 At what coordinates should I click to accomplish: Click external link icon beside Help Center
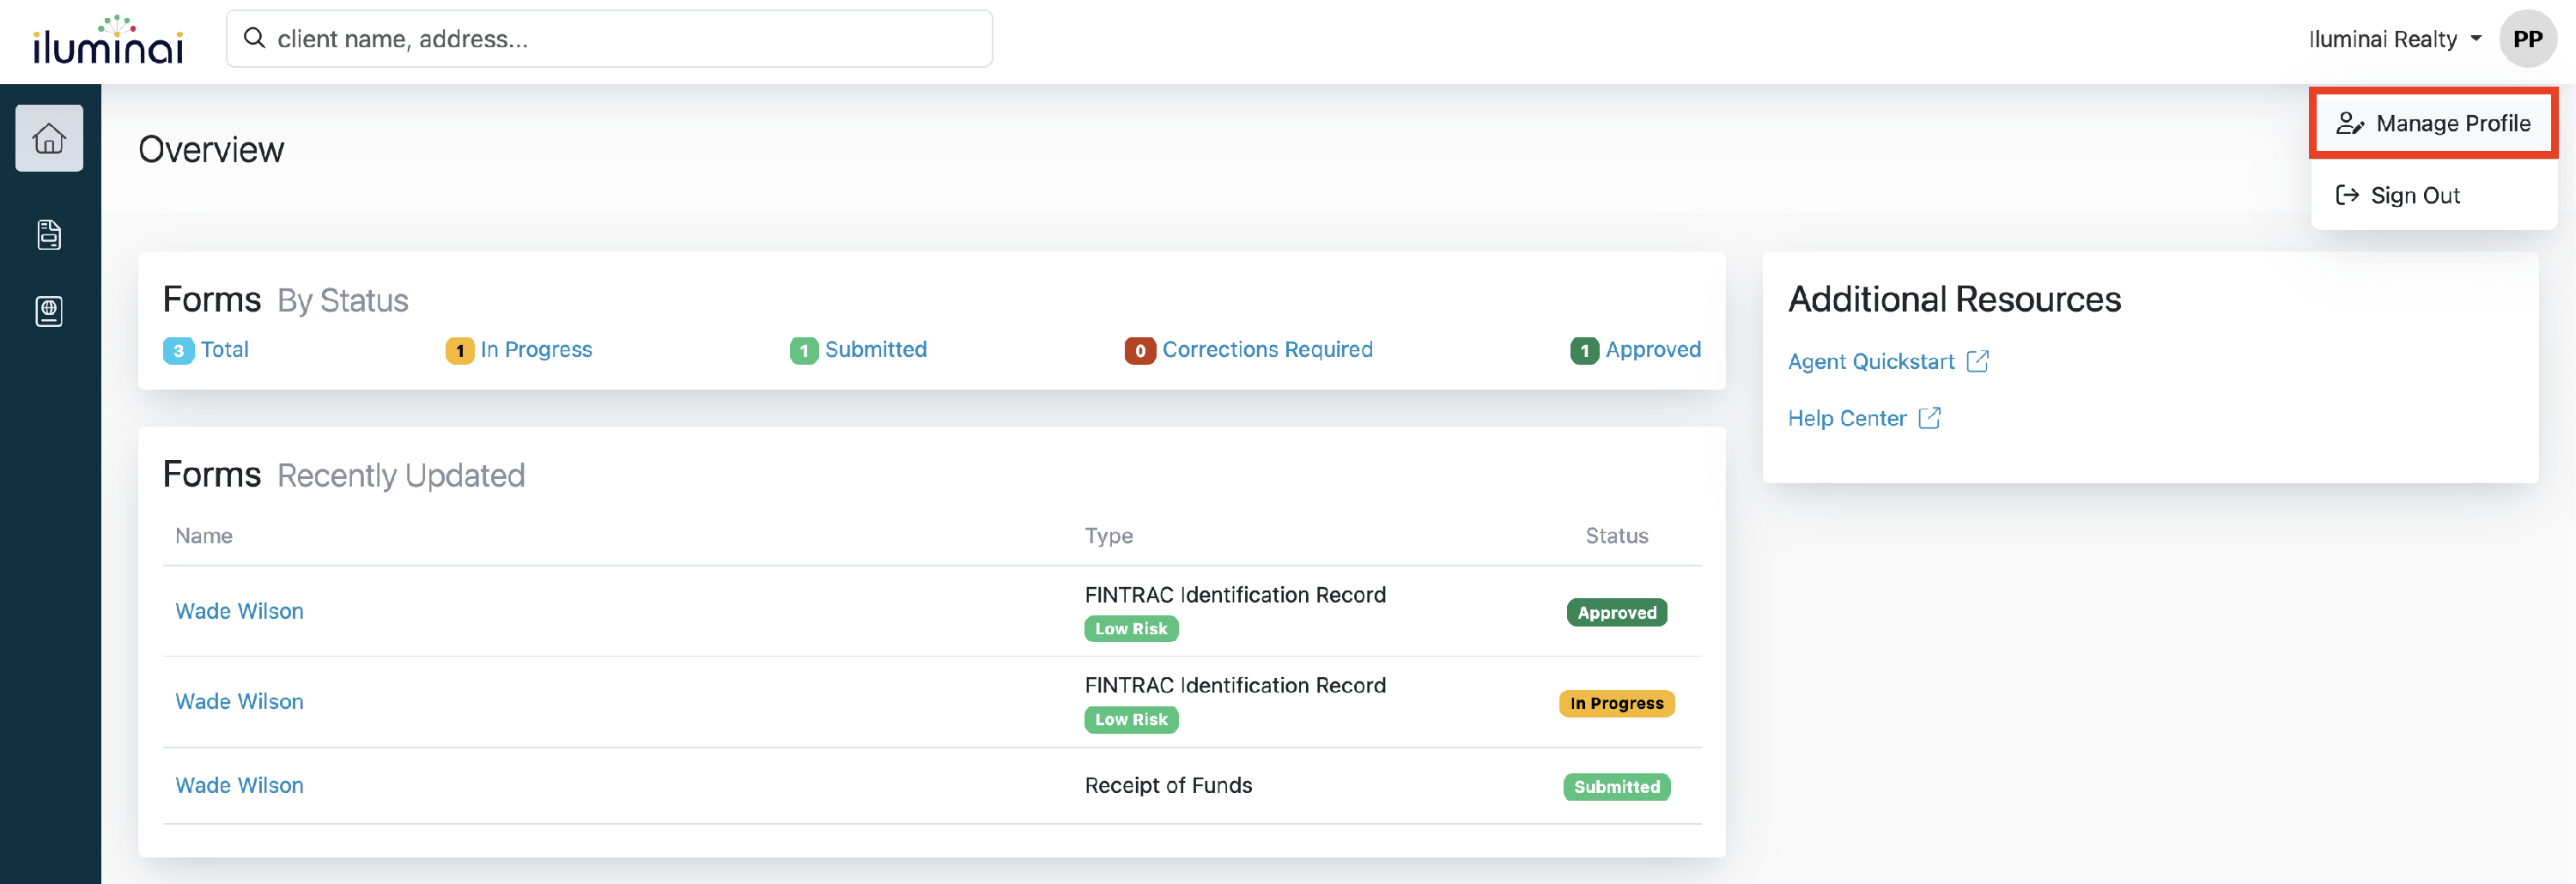click(1929, 418)
